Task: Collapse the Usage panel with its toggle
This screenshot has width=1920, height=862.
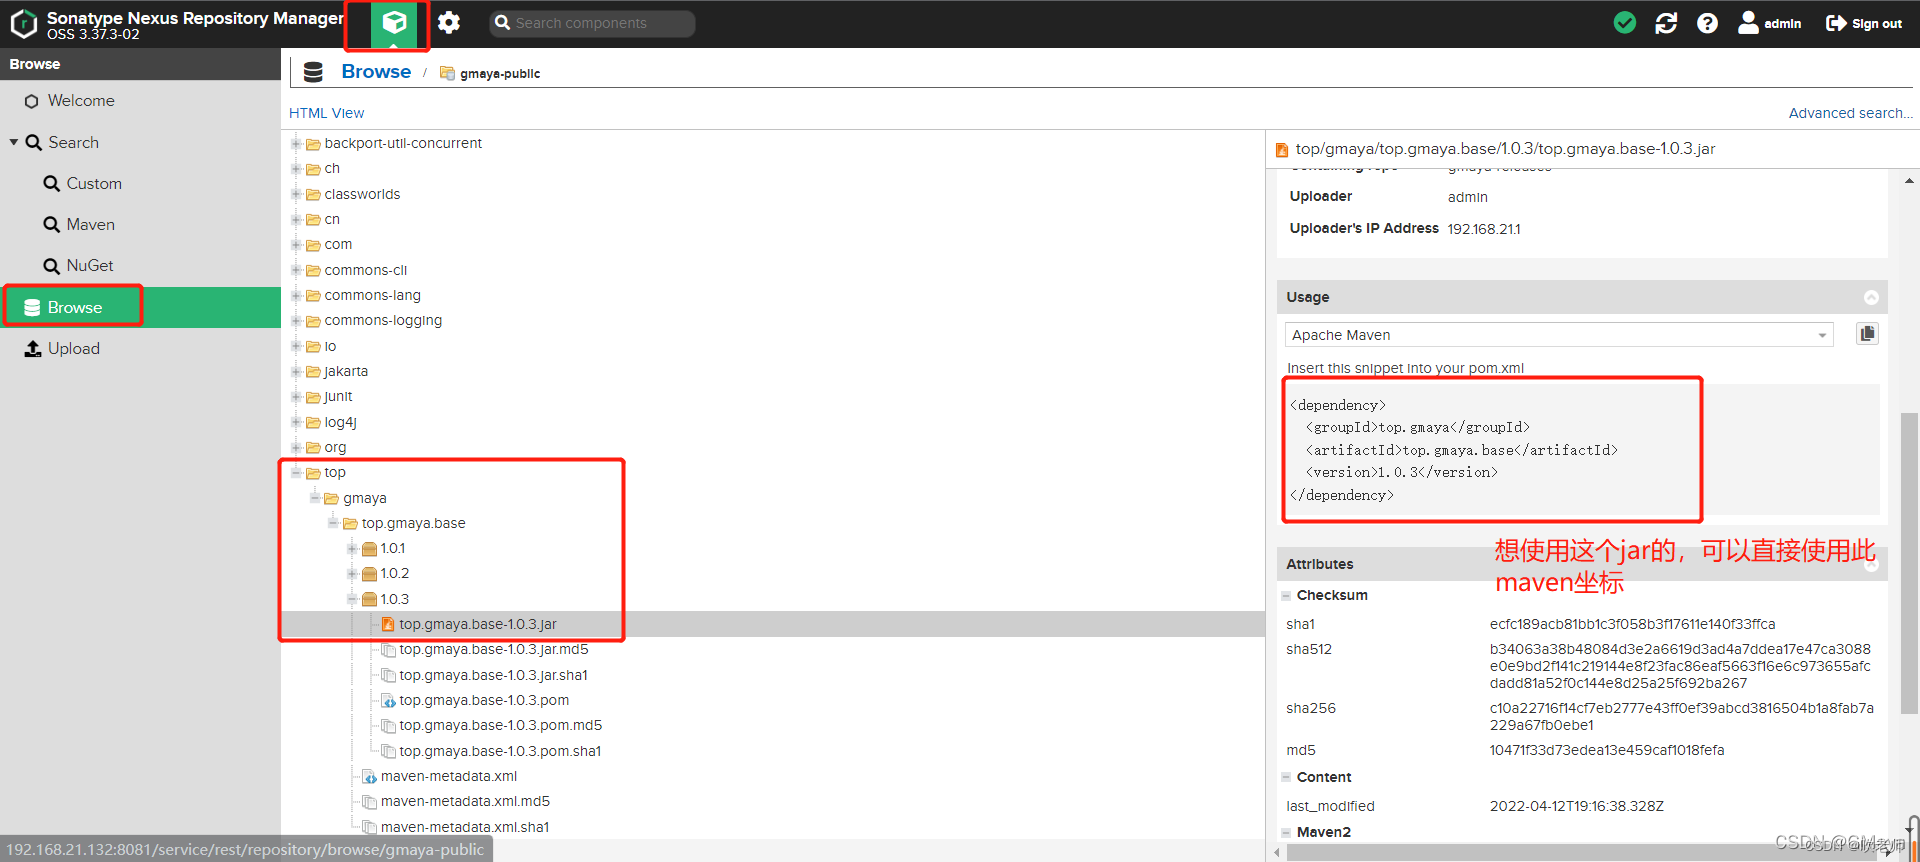Action: [1871, 297]
